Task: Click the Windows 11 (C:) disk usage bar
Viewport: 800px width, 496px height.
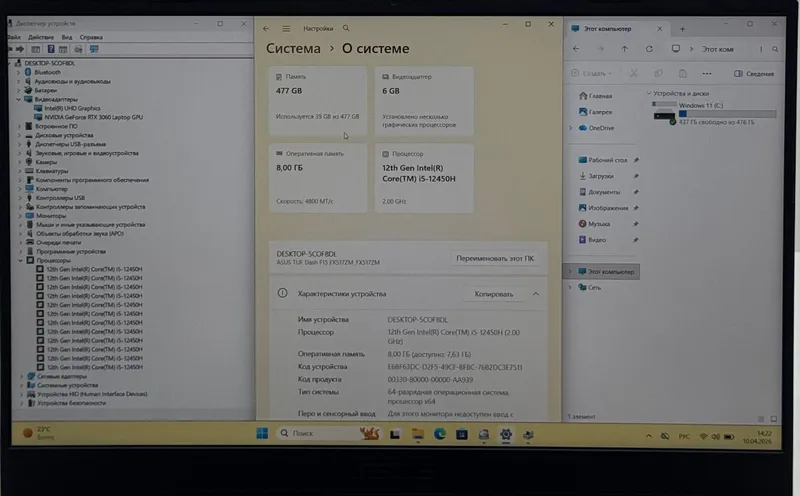Action: click(x=727, y=114)
